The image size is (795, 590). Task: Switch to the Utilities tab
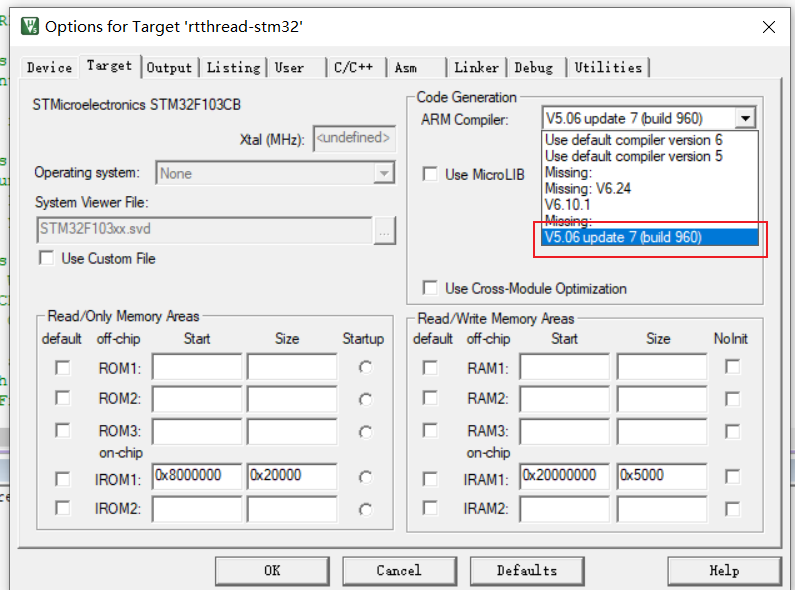[x=608, y=67]
